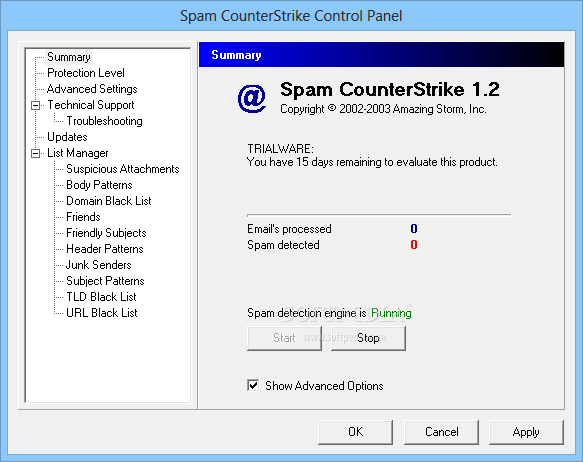Viewport: 583px width, 462px height.
Task: Click the blue @ Spam CounterStrike logo
Action: click(x=252, y=99)
